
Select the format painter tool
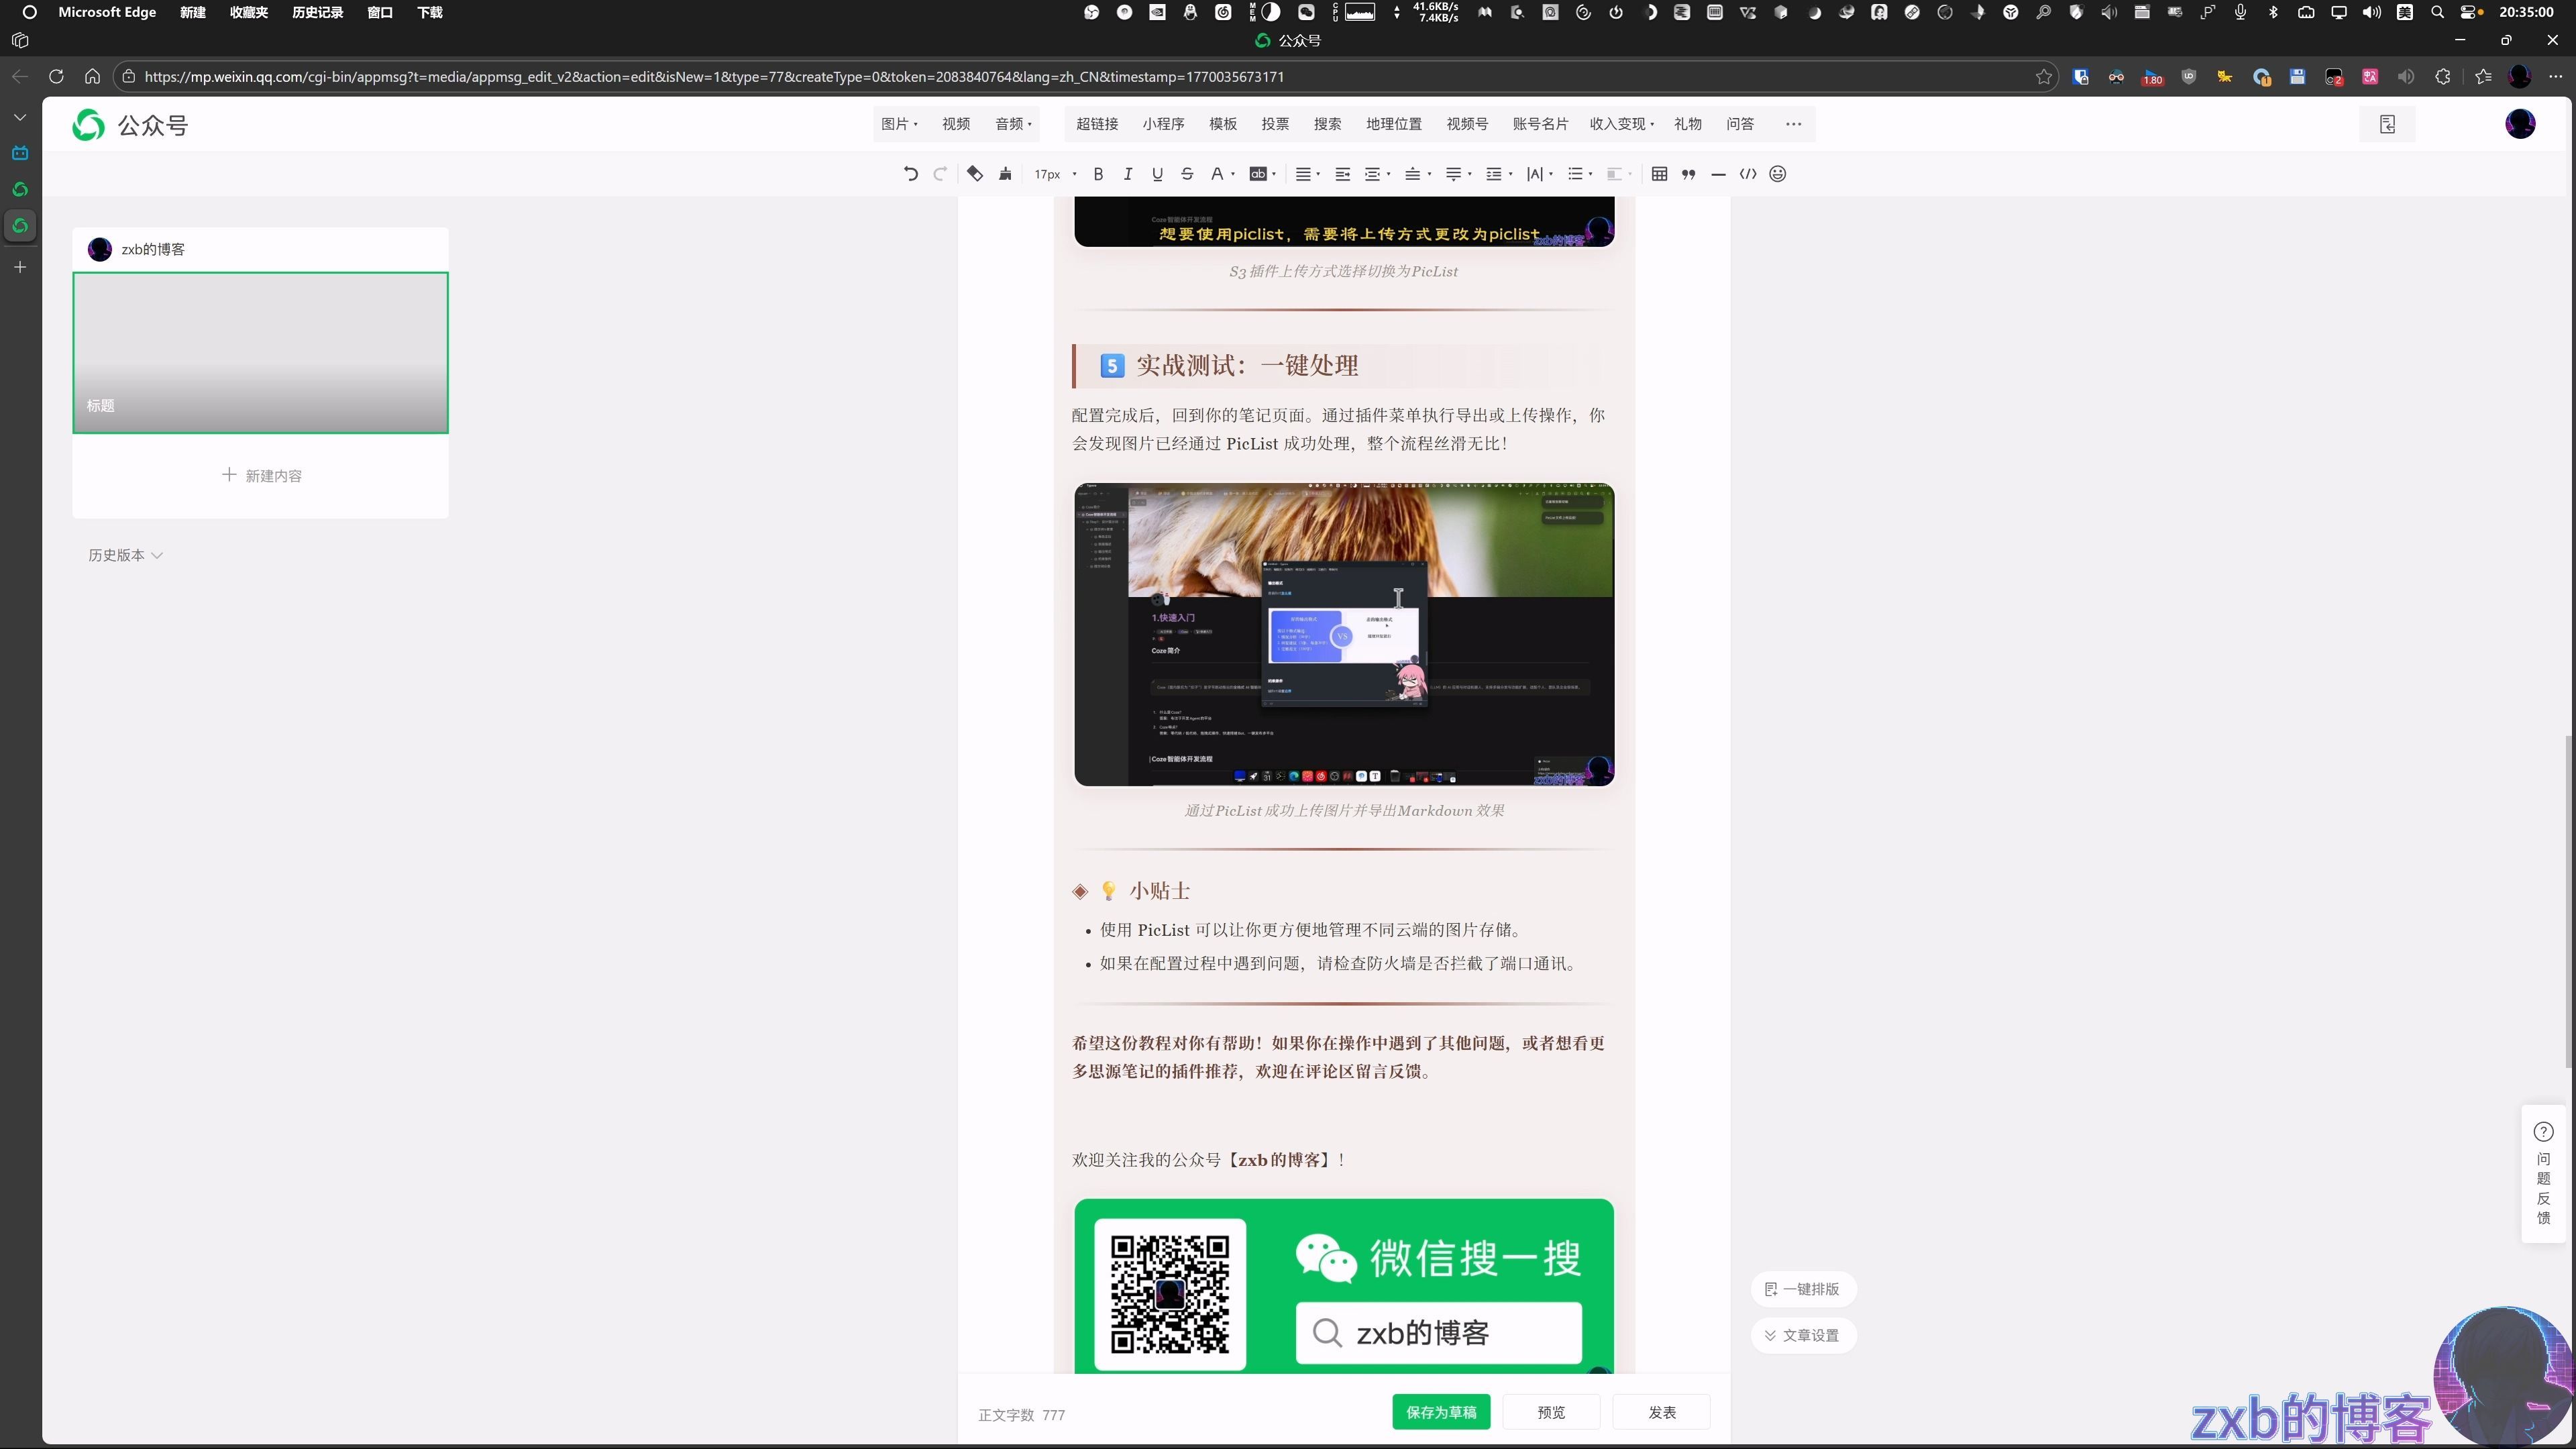(x=1005, y=173)
